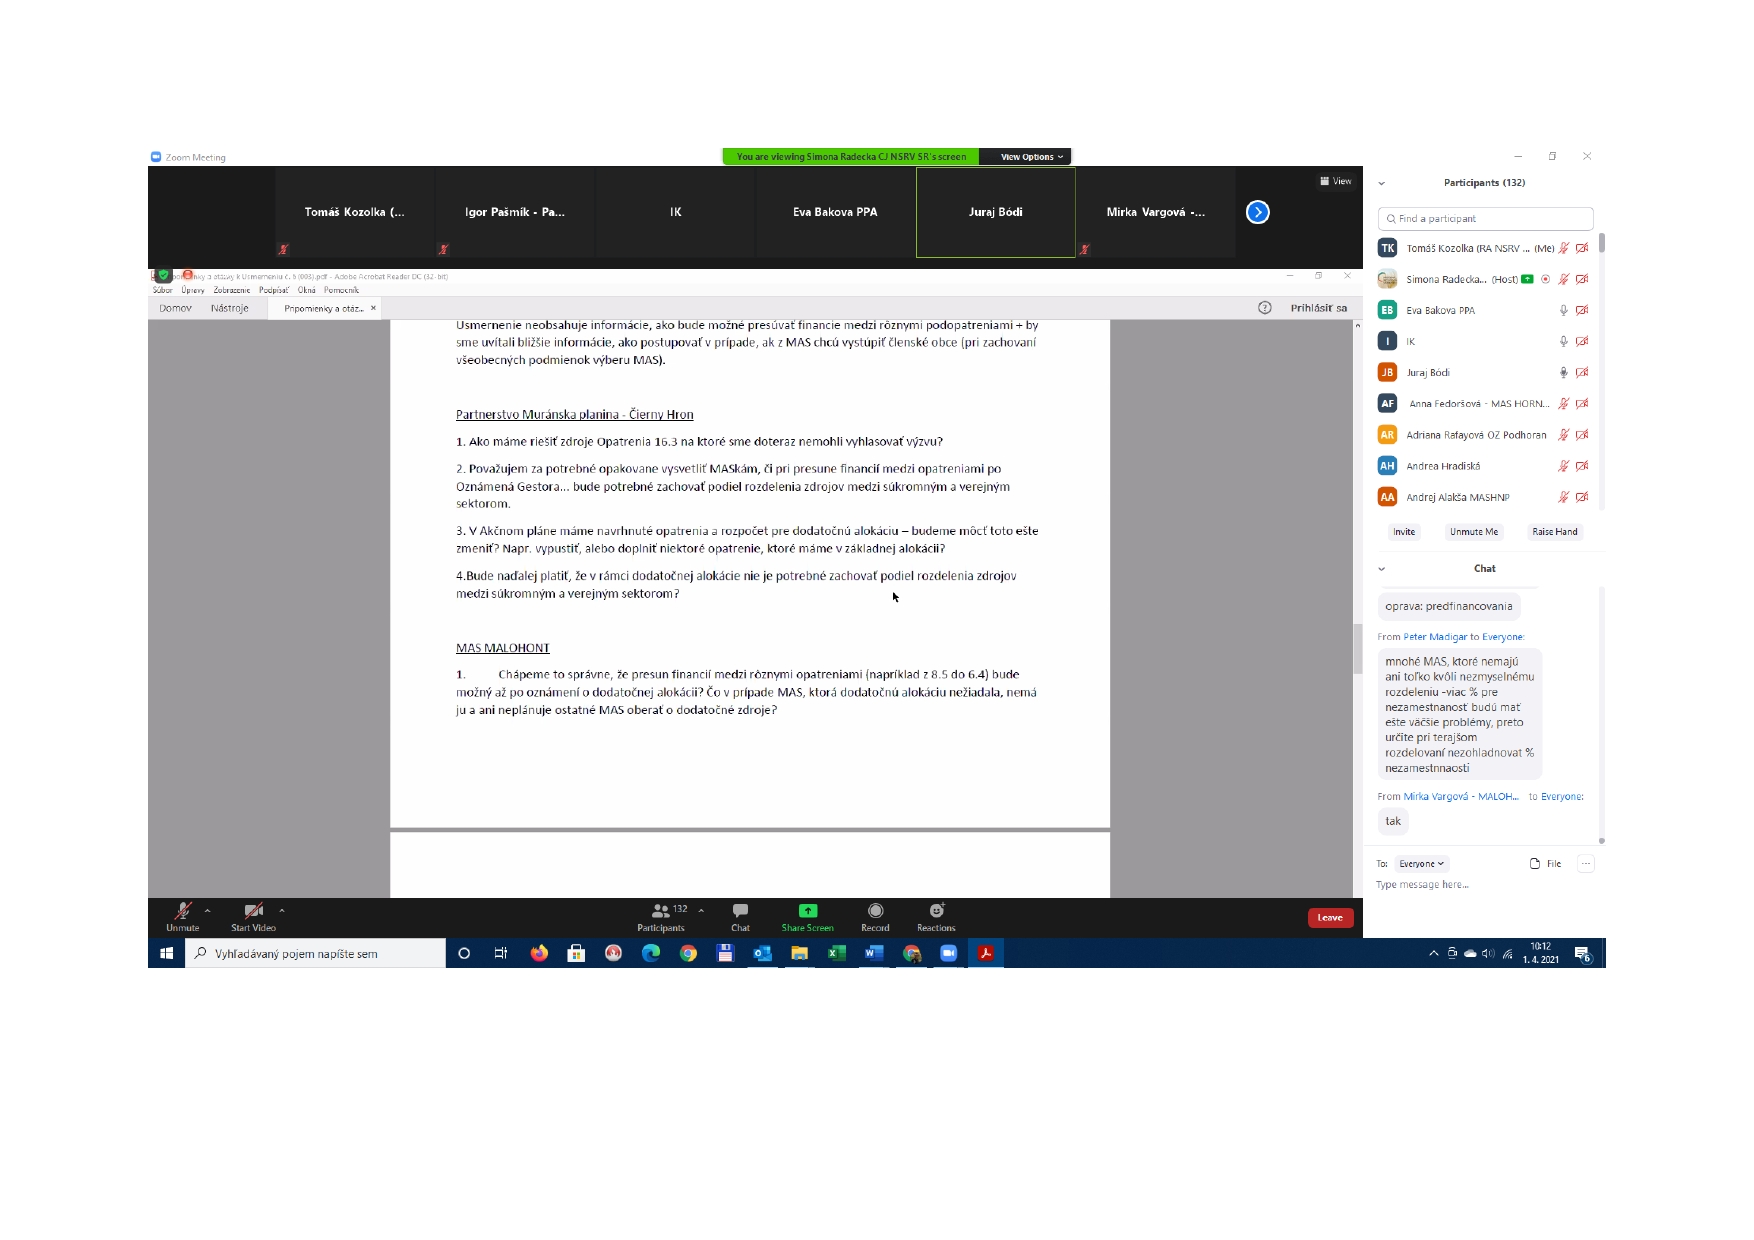Close the Pripomienky a otáz.. document tab
Image resolution: width=1754 pixels, height=1240 pixels.
[x=374, y=308]
